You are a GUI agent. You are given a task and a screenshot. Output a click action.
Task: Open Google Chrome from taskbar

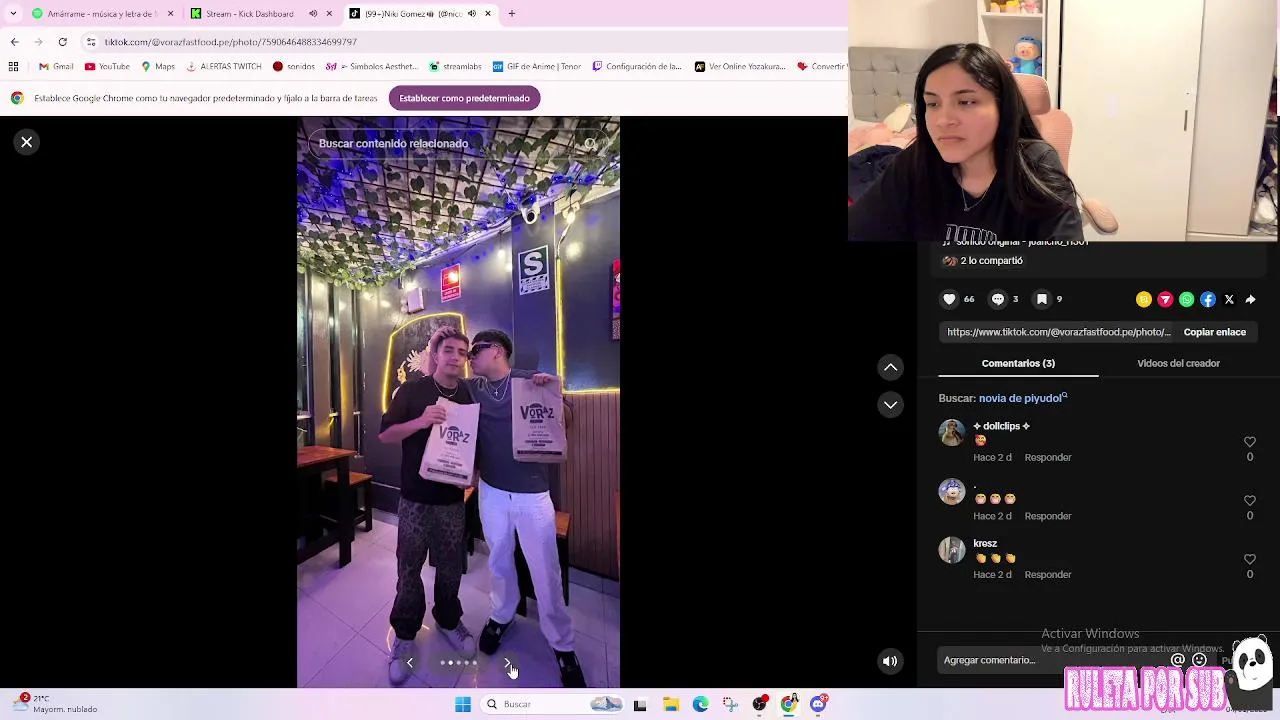click(x=789, y=704)
